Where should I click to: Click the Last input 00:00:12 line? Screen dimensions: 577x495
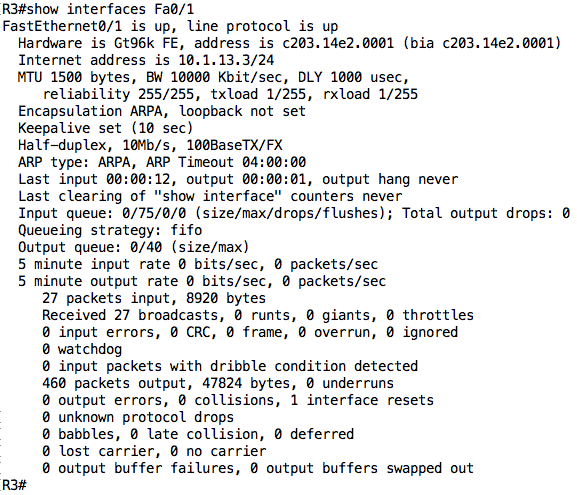point(238,179)
